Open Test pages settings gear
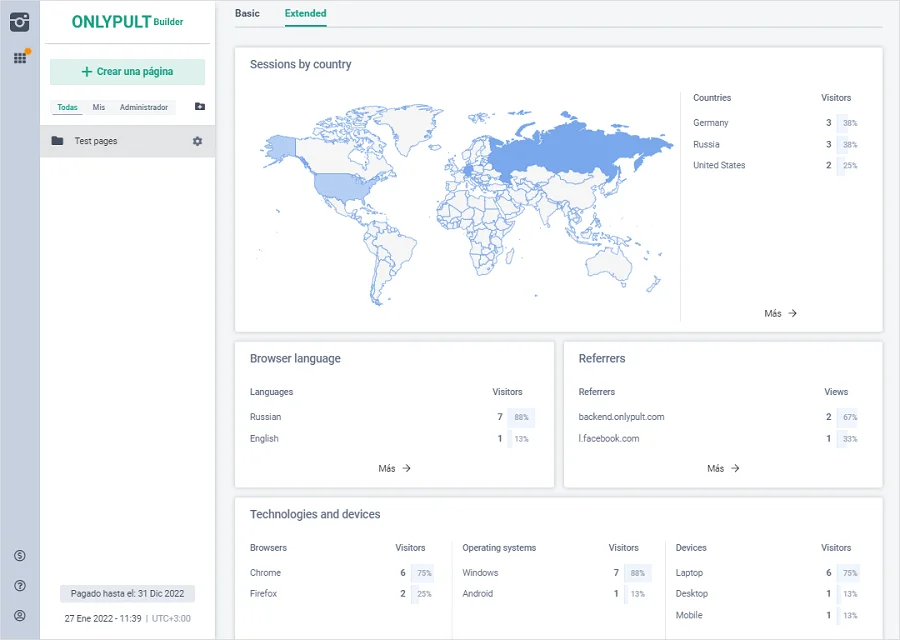 coord(197,141)
